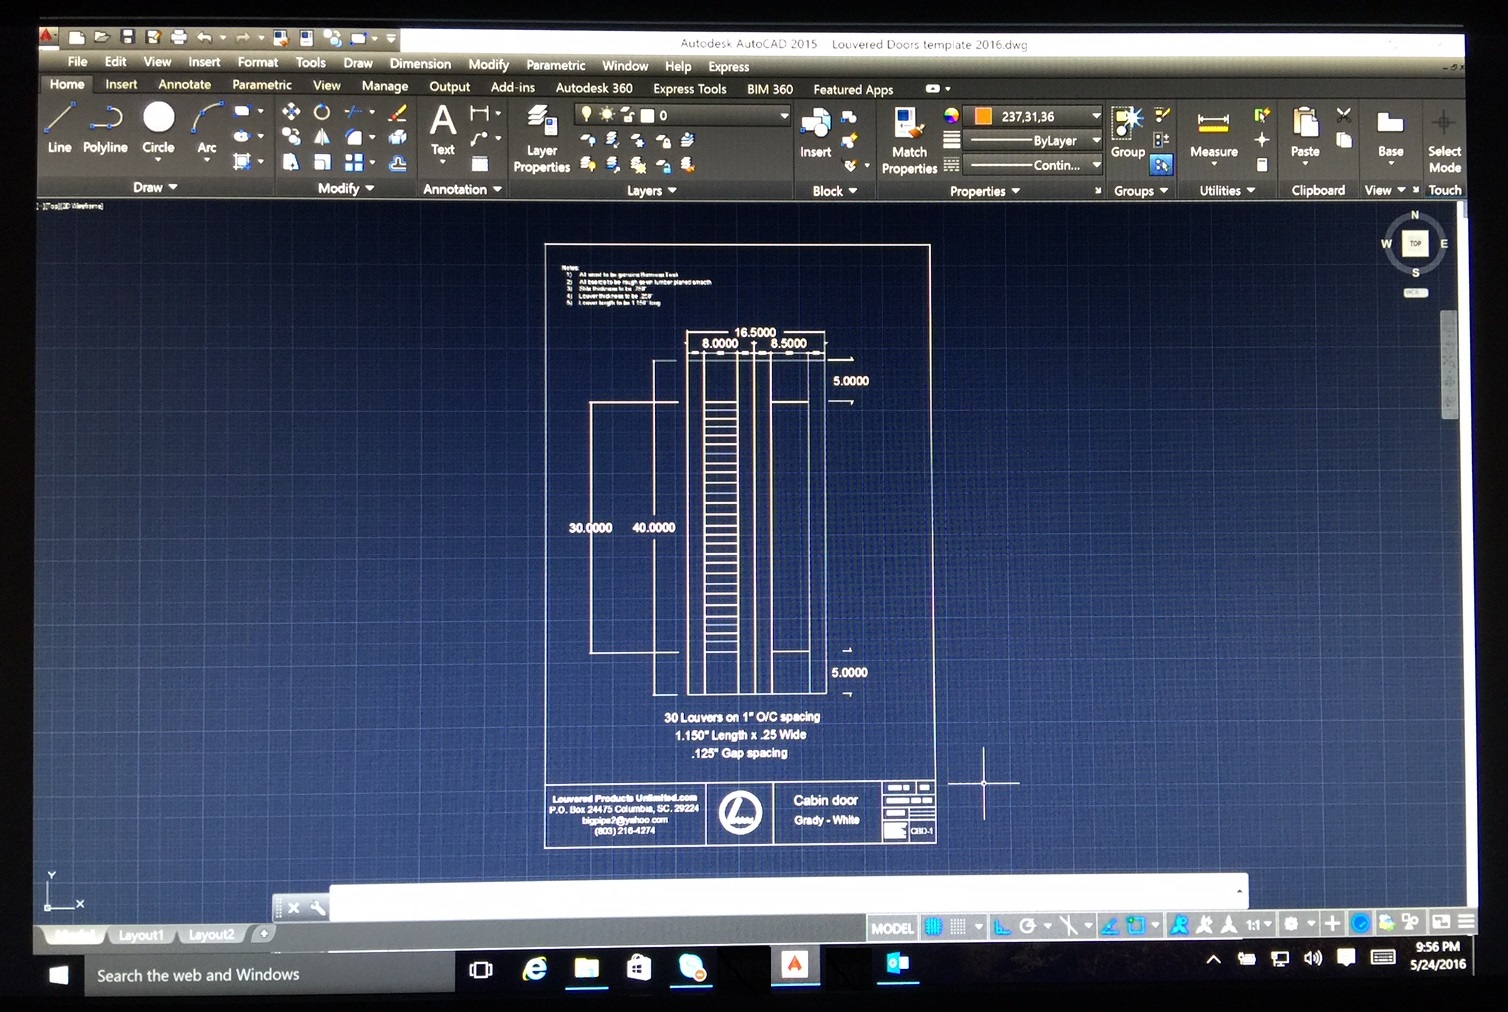The width and height of the screenshot is (1508, 1012).
Task: Click the Rotate tool icon
Action: point(322,112)
